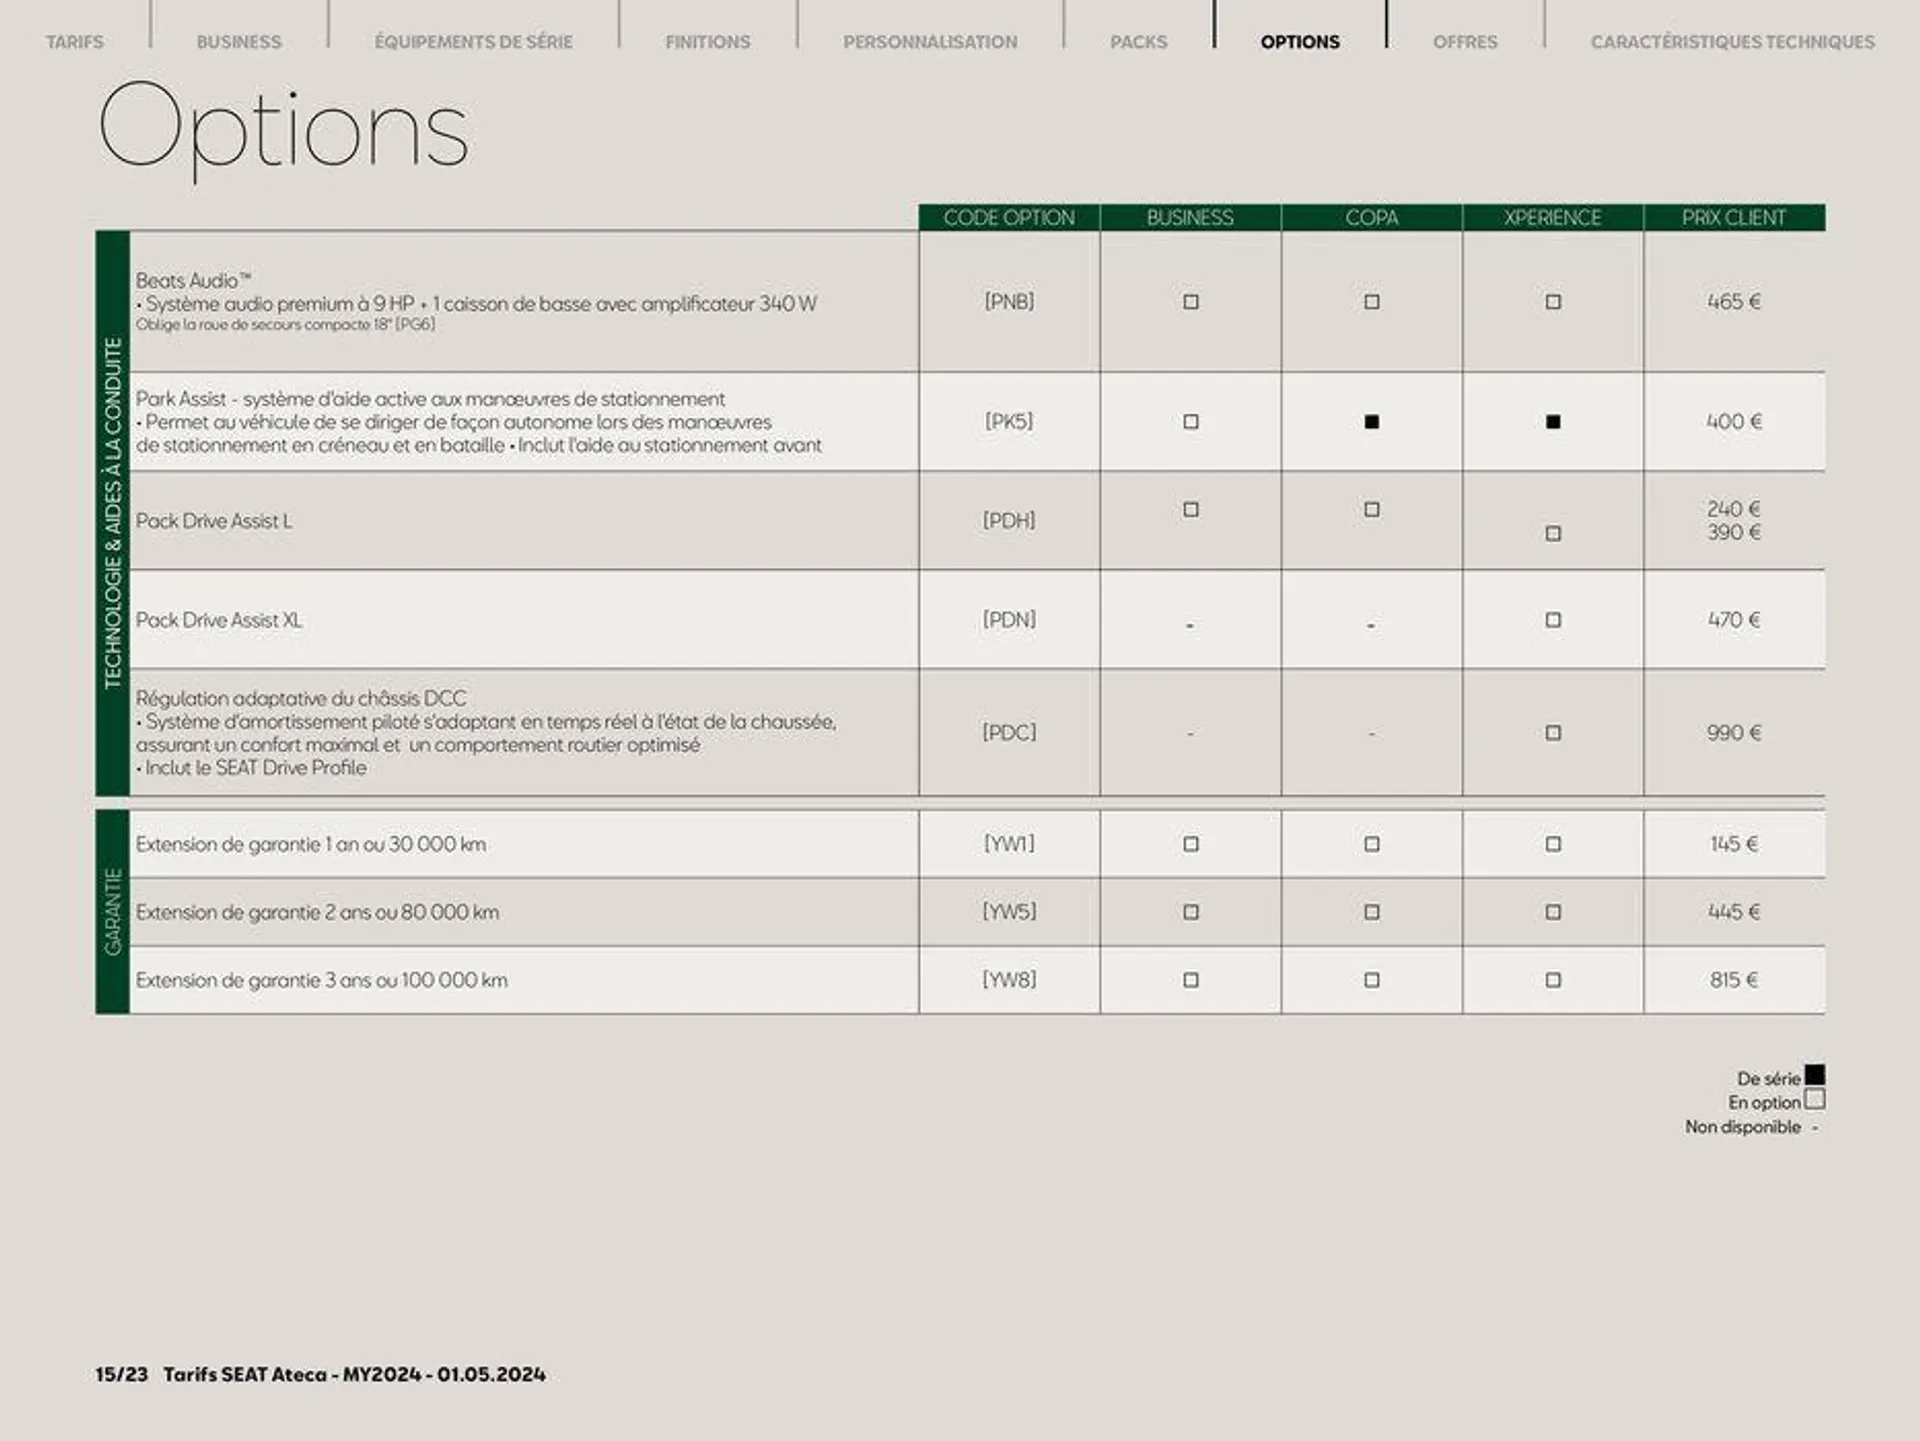The width and height of the screenshot is (1920, 1441).
Task: Tick Pack Drive Assist L under Xperience
Action: click(x=1552, y=534)
